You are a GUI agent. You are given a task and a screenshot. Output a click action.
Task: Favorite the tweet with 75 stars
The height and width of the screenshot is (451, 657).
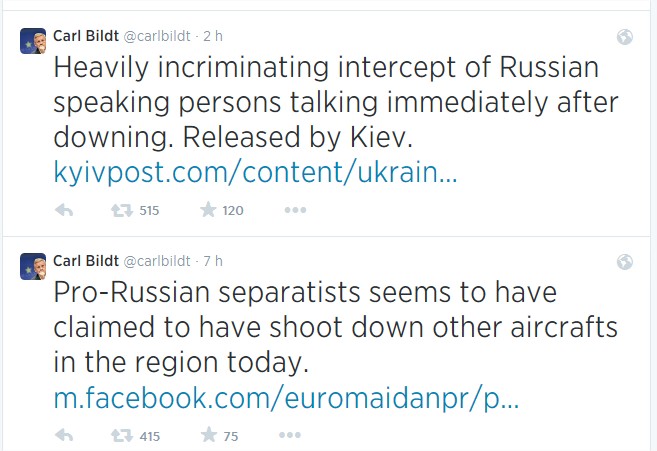tap(209, 435)
